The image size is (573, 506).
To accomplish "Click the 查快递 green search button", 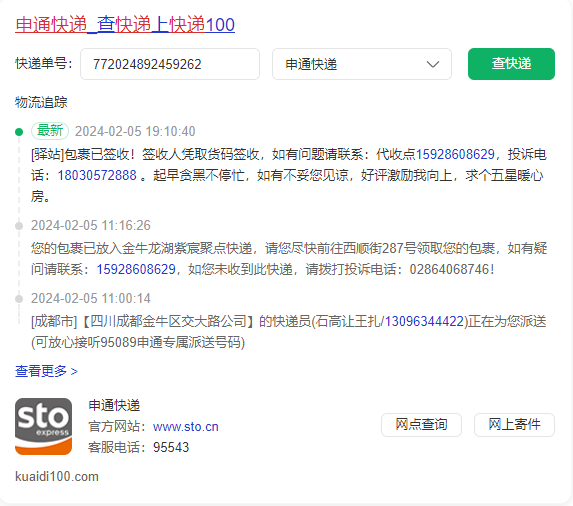I will coord(511,64).
